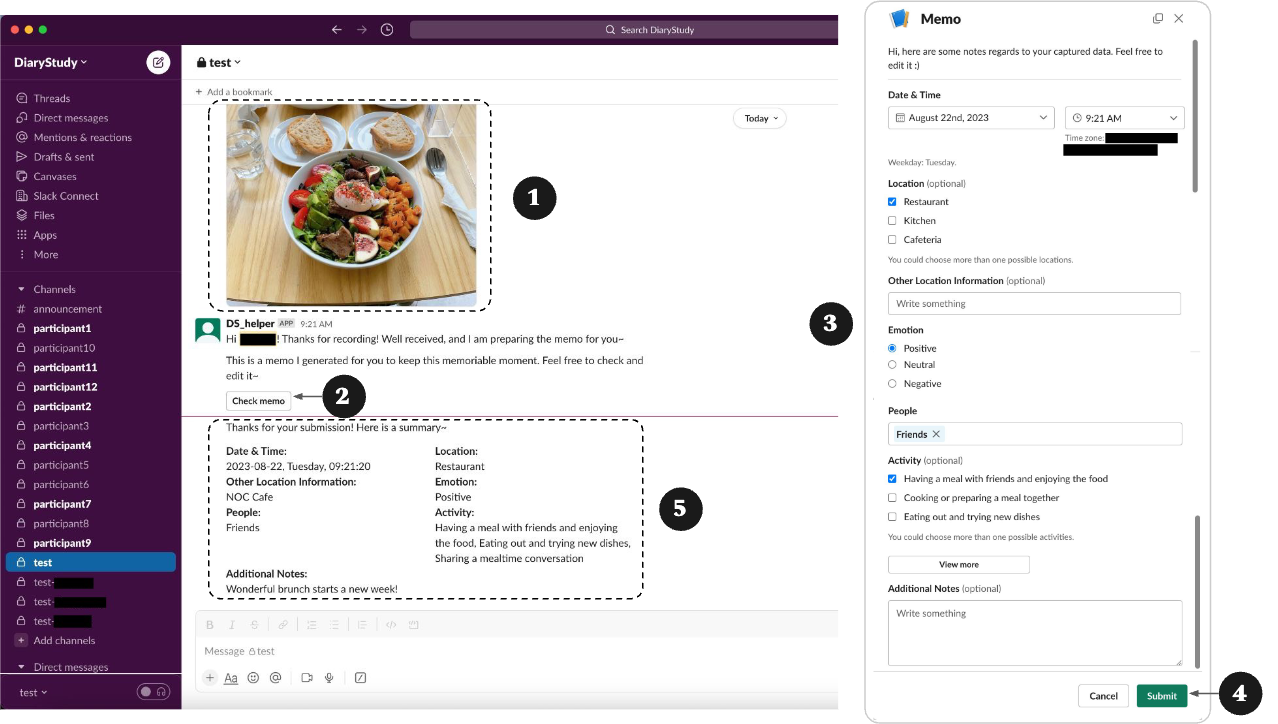The width and height of the screenshot is (1278, 724).
Task: Open Mentions & reactions in sidebar
Action: tap(82, 137)
